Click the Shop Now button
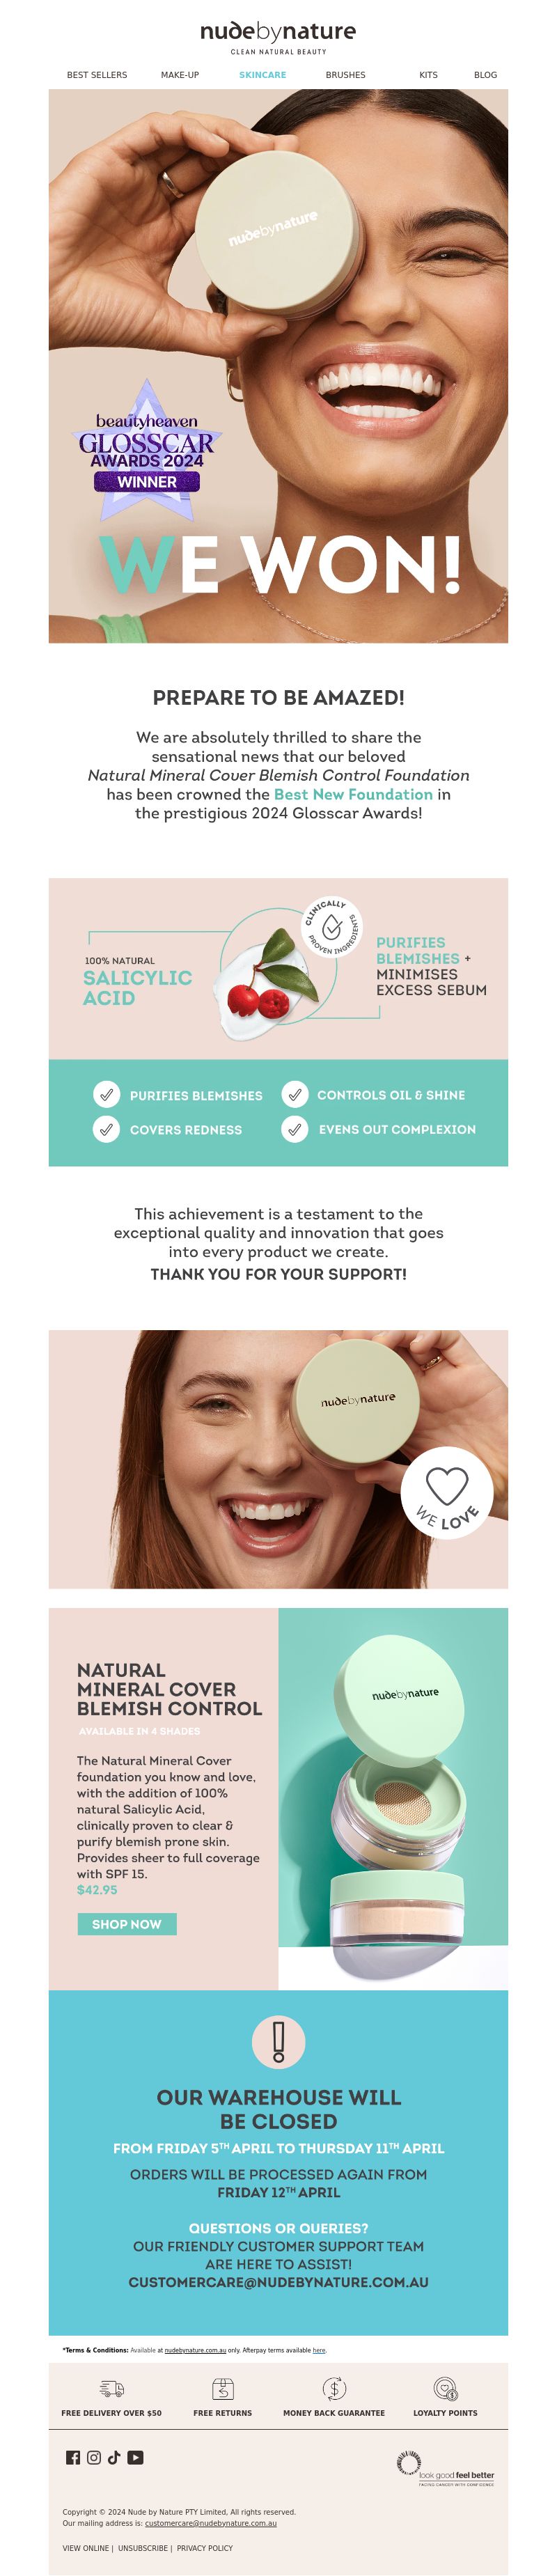The width and height of the screenshot is (557, 2576). coord(127,1924)
